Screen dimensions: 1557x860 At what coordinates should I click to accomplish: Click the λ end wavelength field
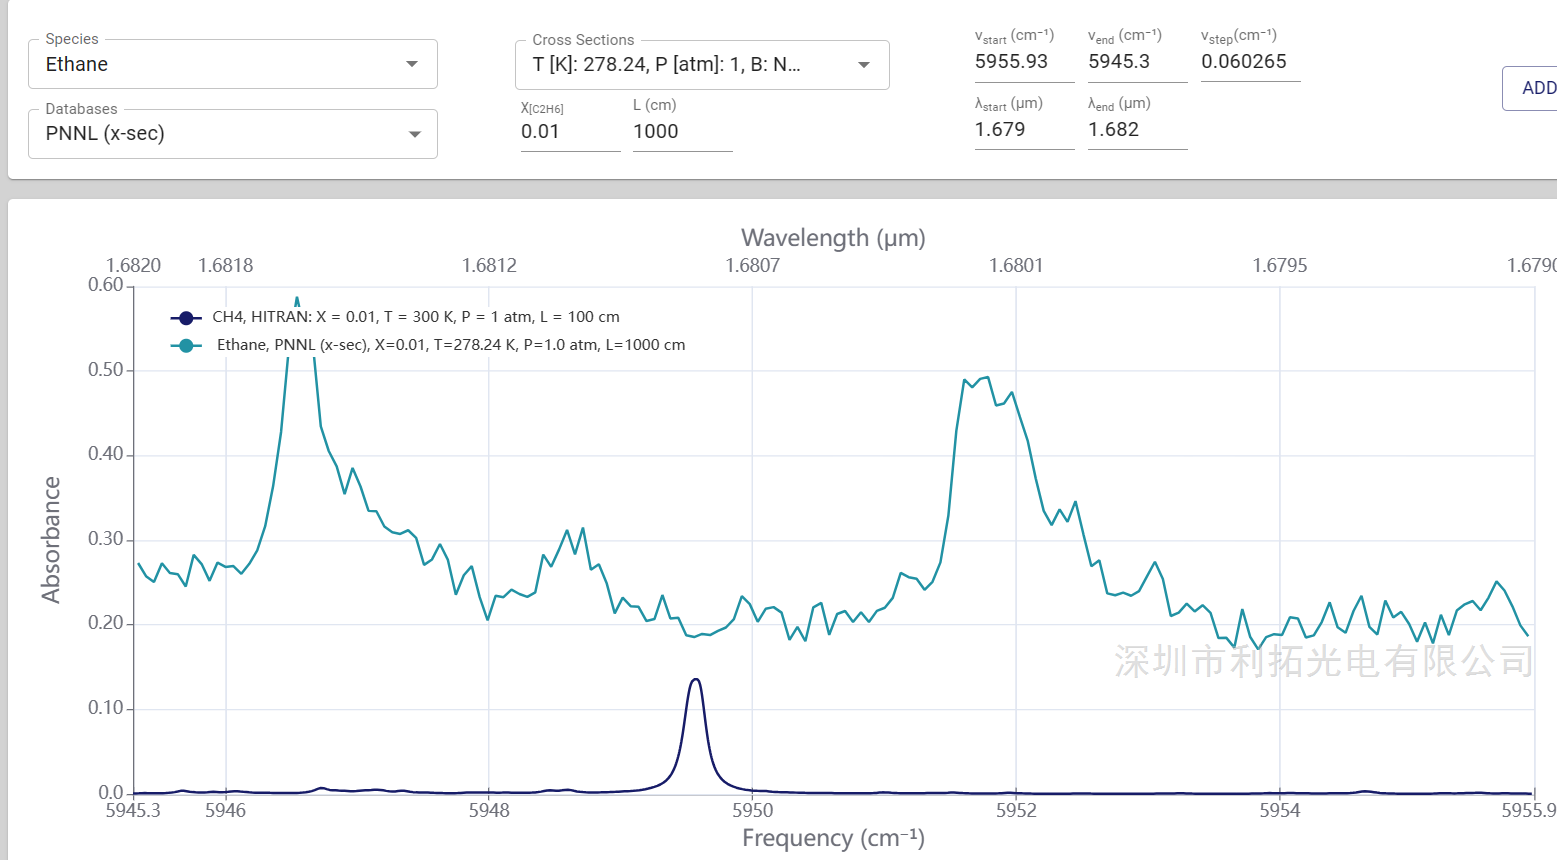(x=1137, y=129)
